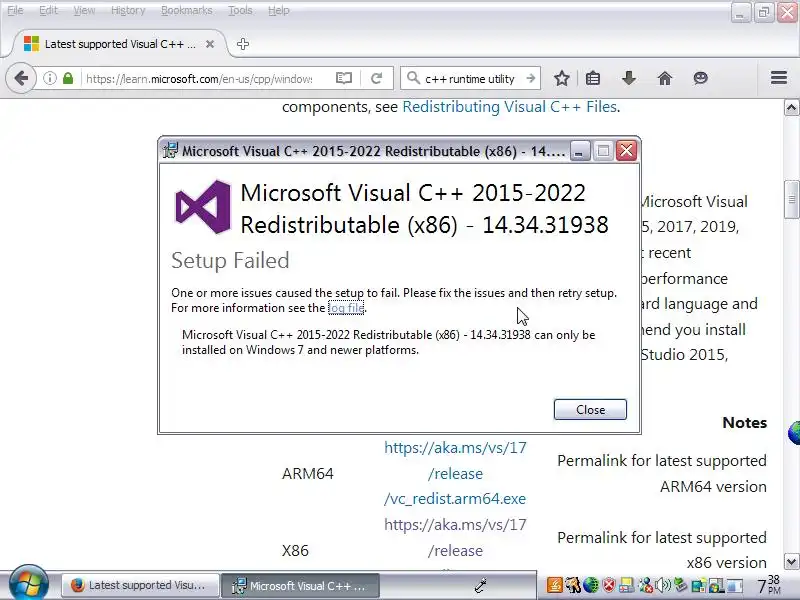Open the downloads arrow panel

[x=629, y=79]
